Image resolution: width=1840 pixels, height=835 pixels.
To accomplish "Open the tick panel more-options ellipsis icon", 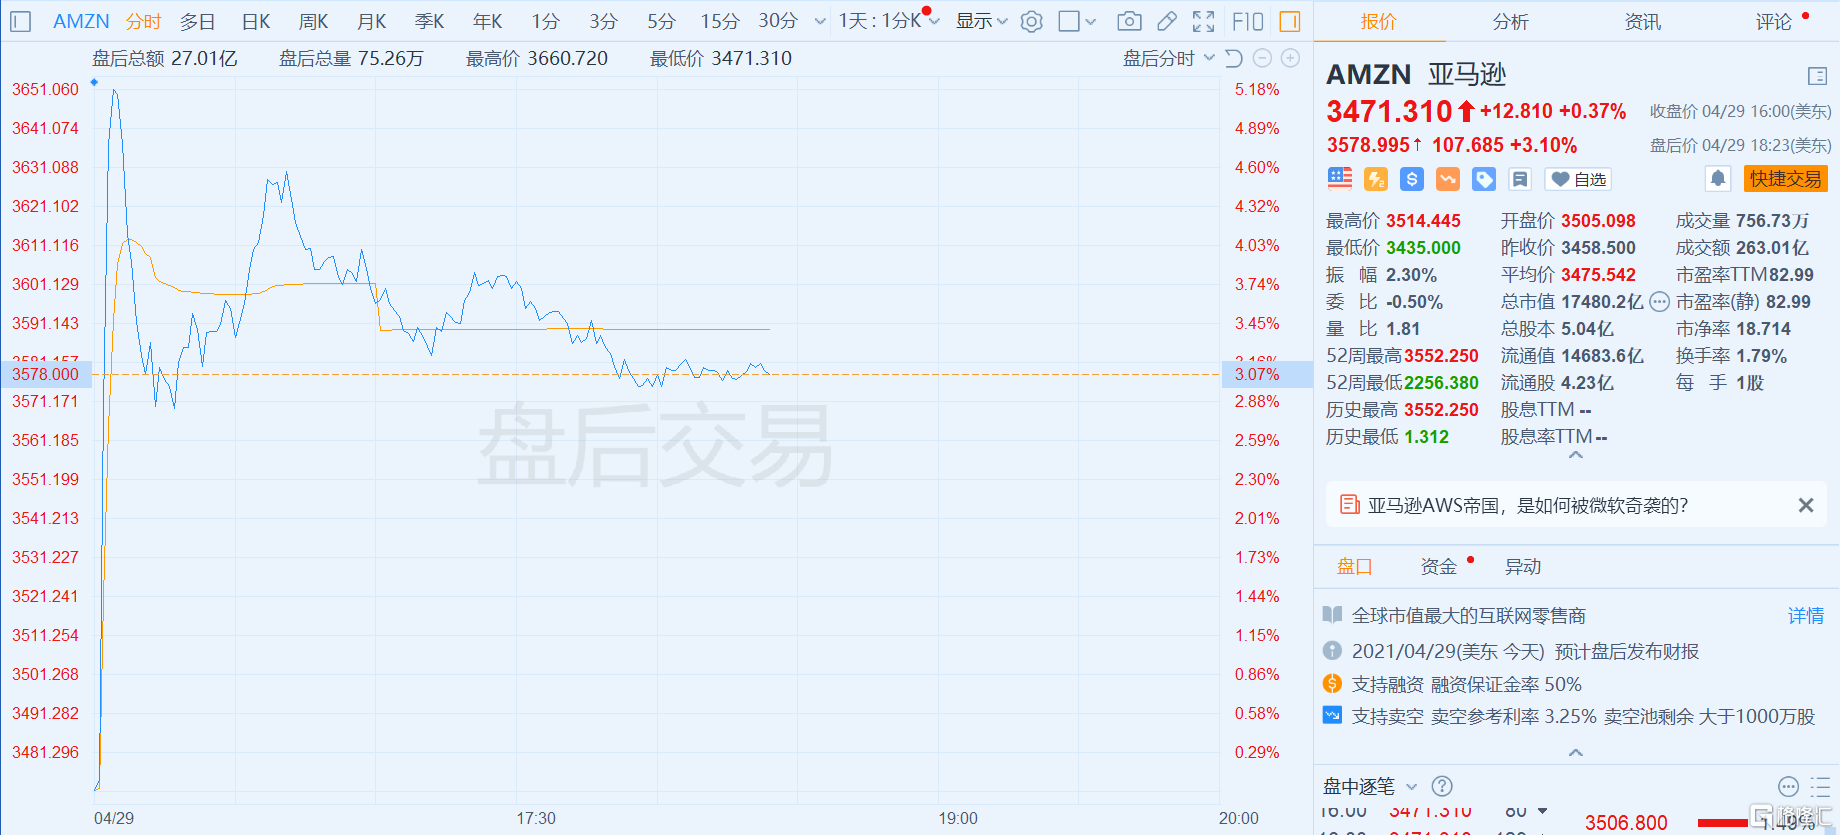I will click(x=1789, y=786).
